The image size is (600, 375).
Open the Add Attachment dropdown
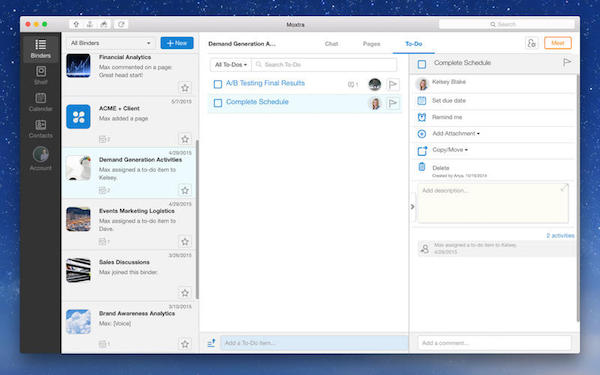[456, 134]
